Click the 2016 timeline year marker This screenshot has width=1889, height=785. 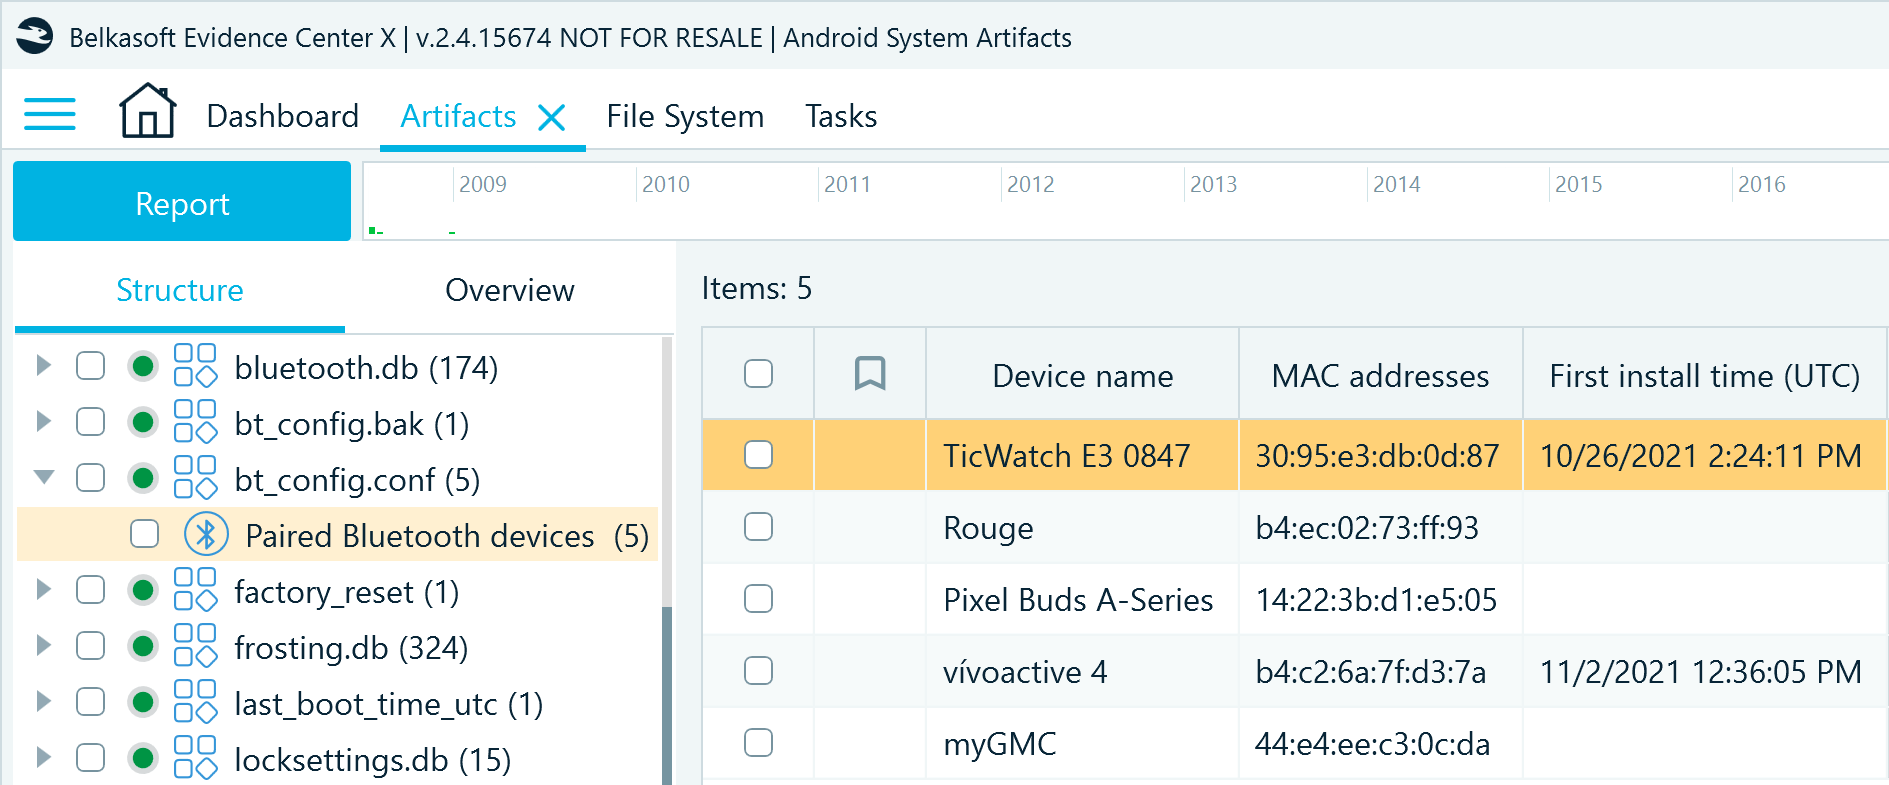click(1761, 184)
